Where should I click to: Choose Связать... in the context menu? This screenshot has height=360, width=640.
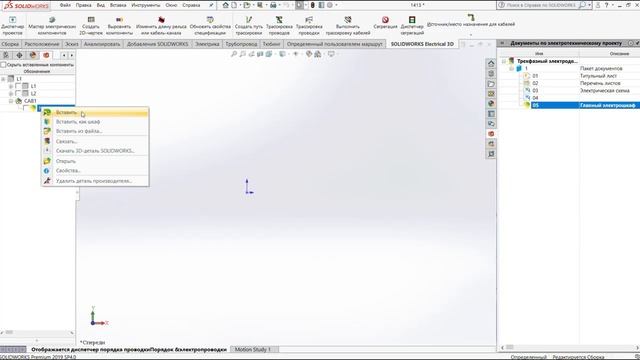(x=95, y=141)
